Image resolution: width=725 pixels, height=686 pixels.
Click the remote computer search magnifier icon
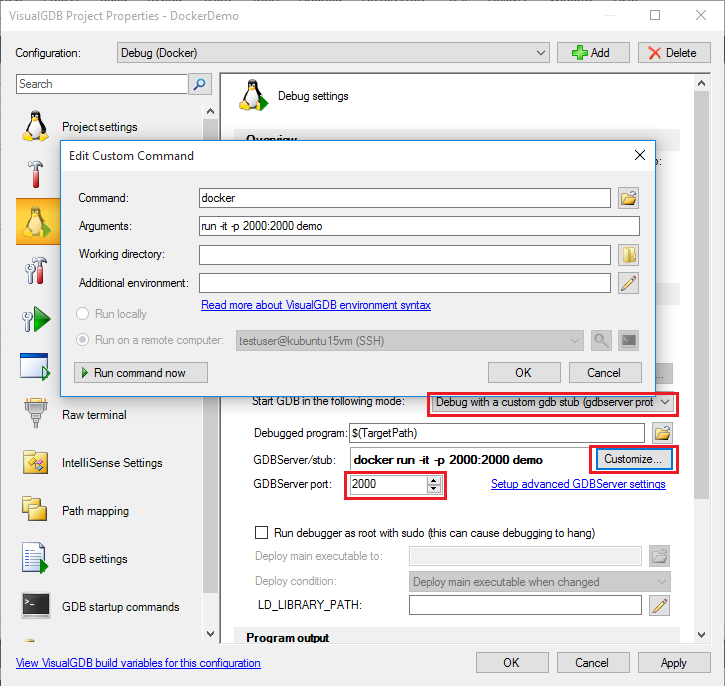(601, 341)
